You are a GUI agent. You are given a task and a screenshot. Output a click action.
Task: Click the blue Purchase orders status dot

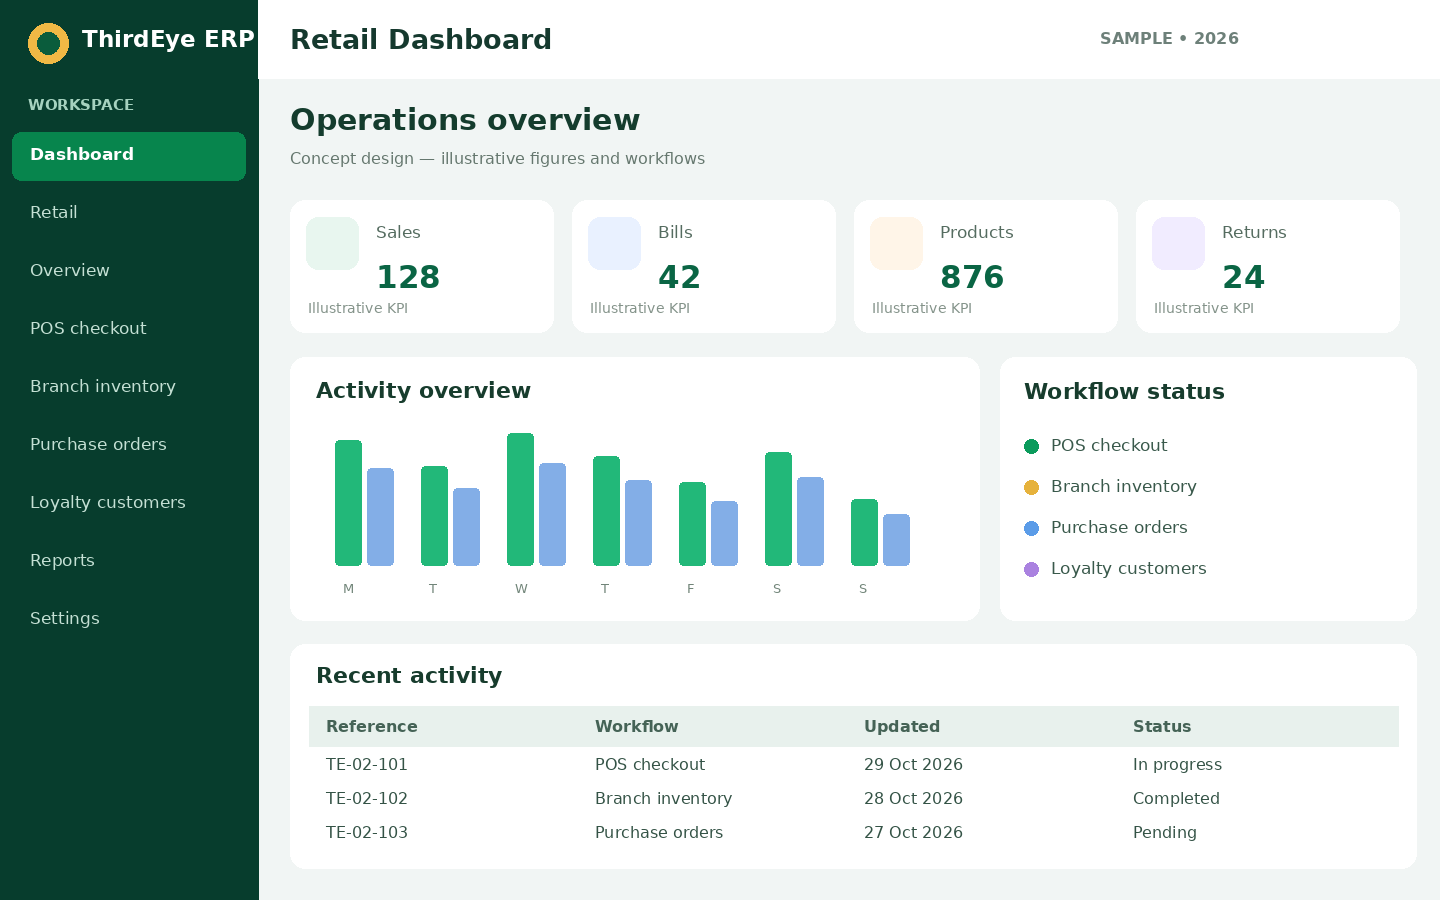[x=1031, y=528]
